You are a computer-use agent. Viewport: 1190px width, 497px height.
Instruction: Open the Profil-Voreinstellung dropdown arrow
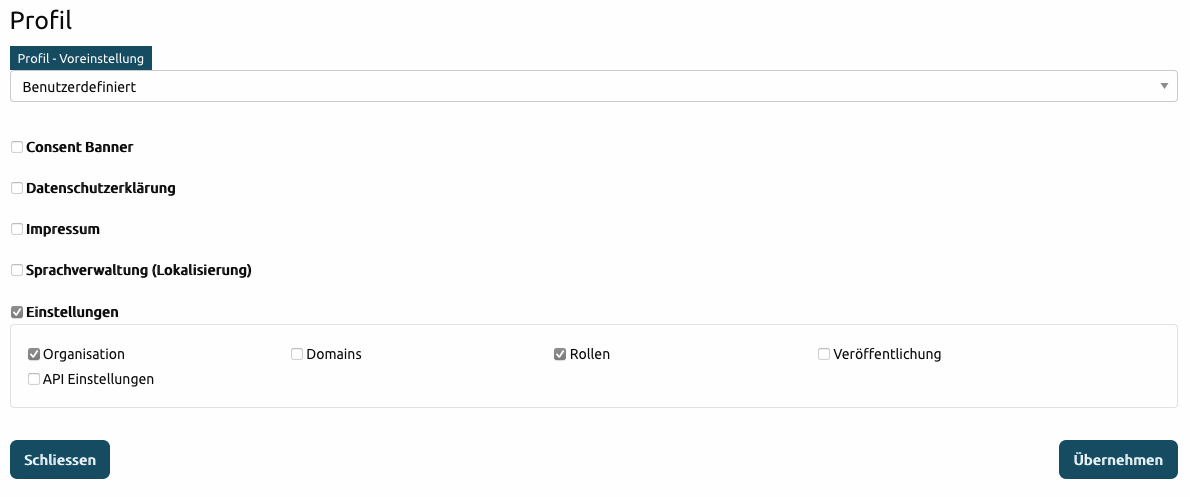pos(1164,86)
